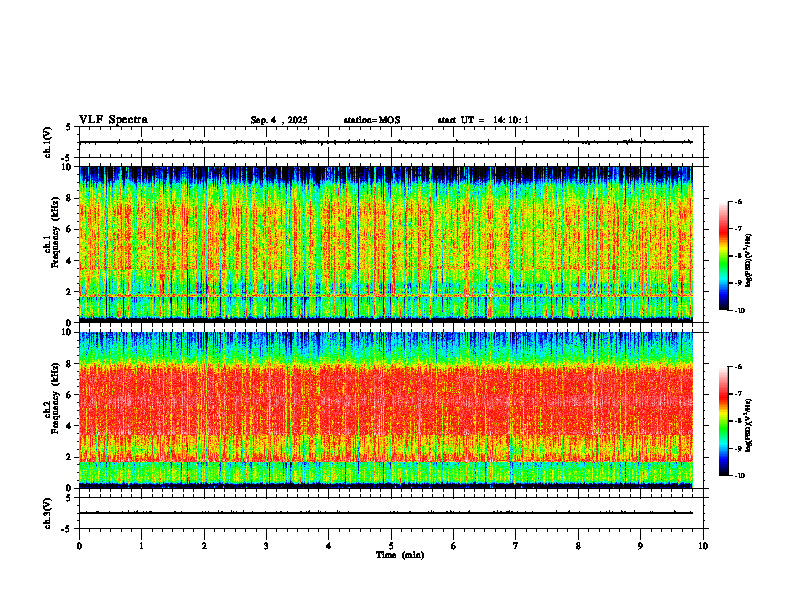Click the "-10" label on ch.1 color scale
The image size is (792, 612).
[740, 311]
